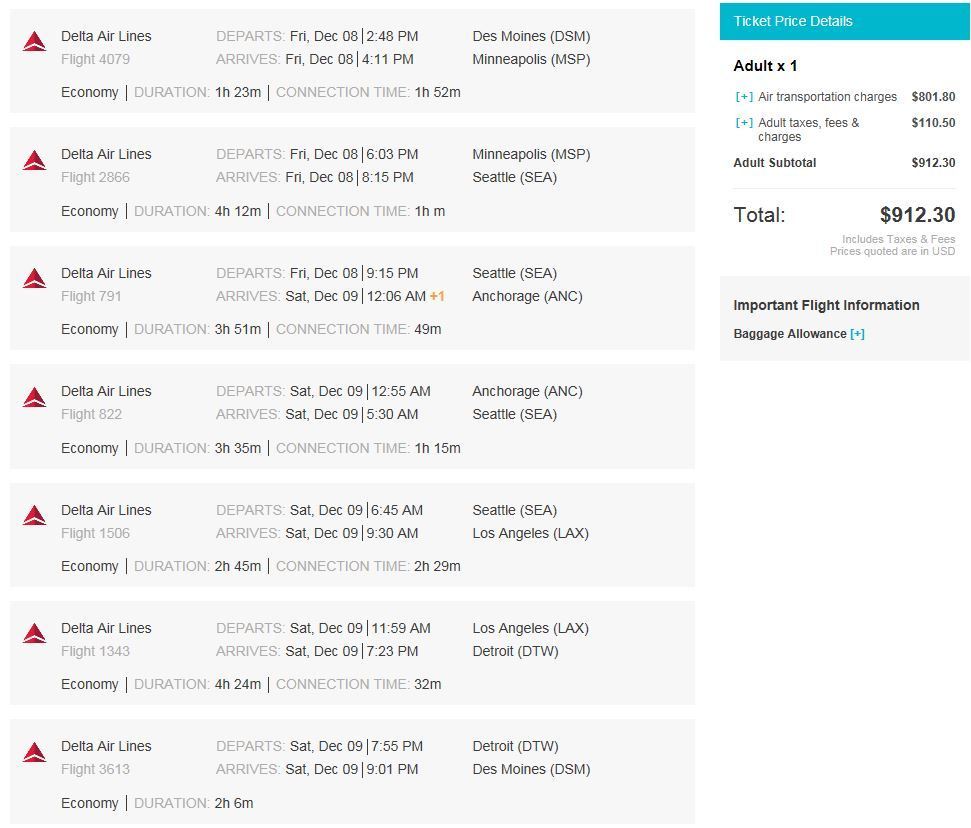Expand Air transportation charges breakdown

(744, 97)
